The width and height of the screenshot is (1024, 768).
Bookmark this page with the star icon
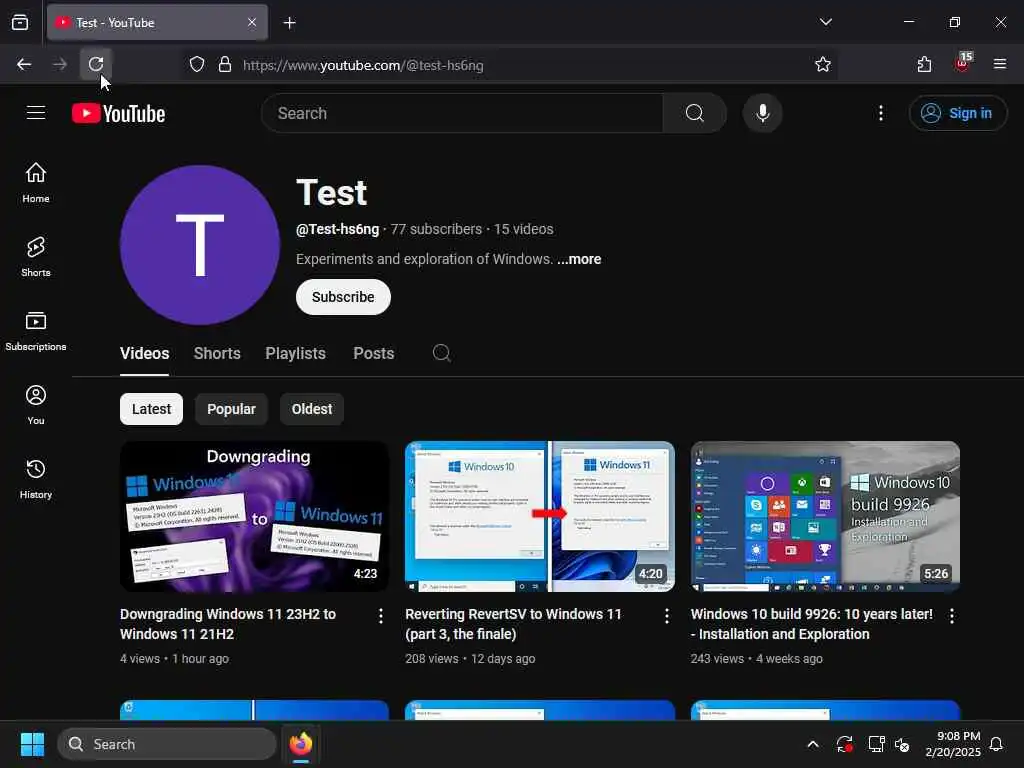823,64
